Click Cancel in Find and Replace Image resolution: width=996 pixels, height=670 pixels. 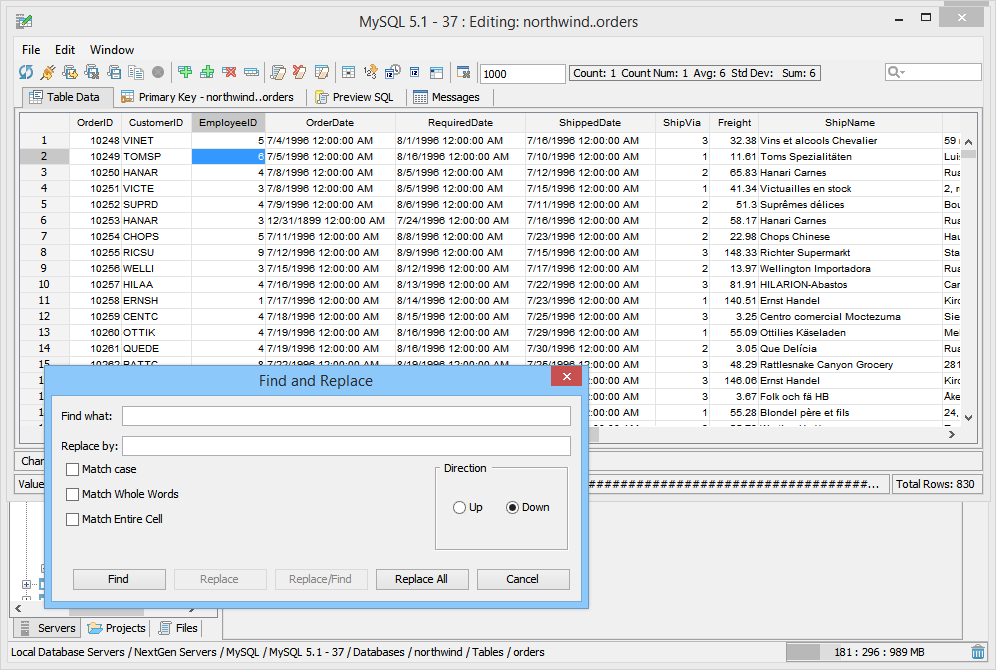click(523, 579)
